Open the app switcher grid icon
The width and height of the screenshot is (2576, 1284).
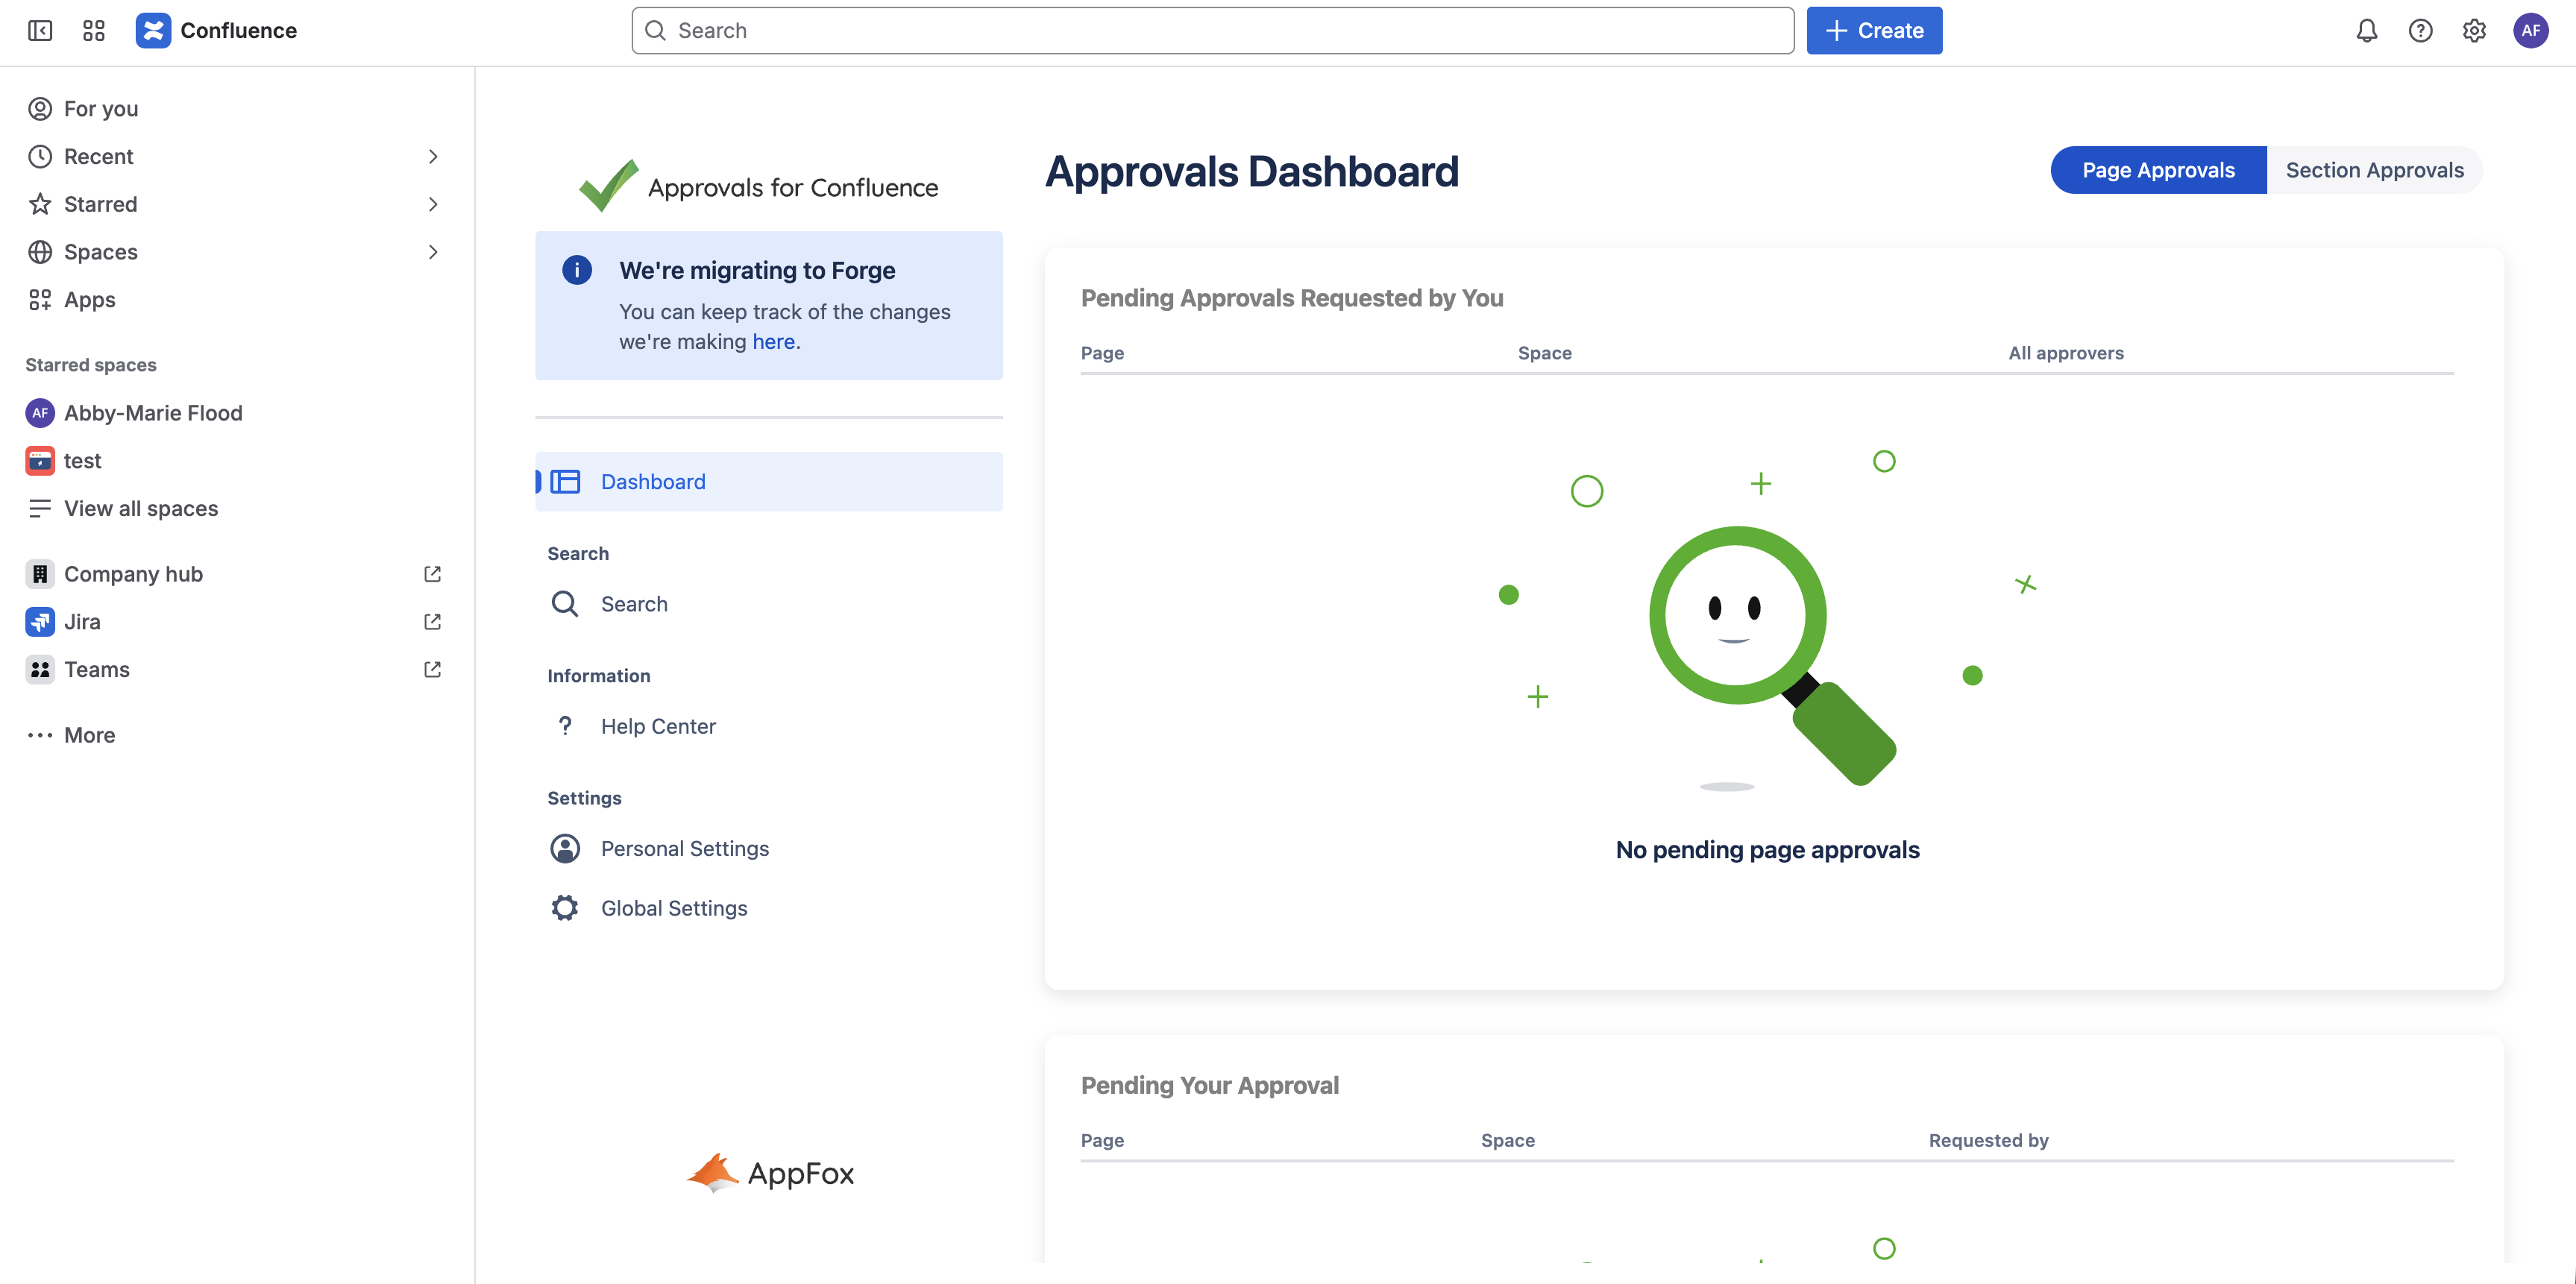pyautogui.click(x=94, y=31)
